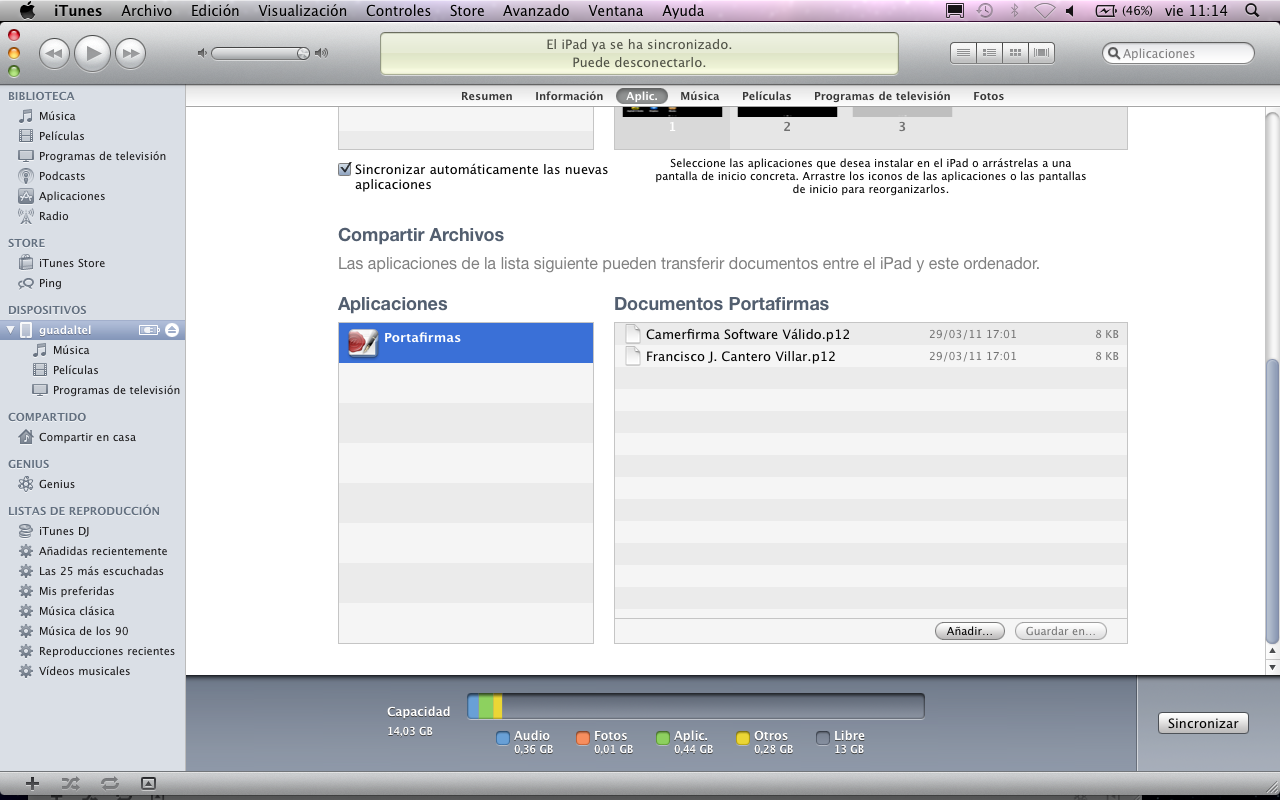Click the Añadir... button
1280x800 pixels.
969,631
